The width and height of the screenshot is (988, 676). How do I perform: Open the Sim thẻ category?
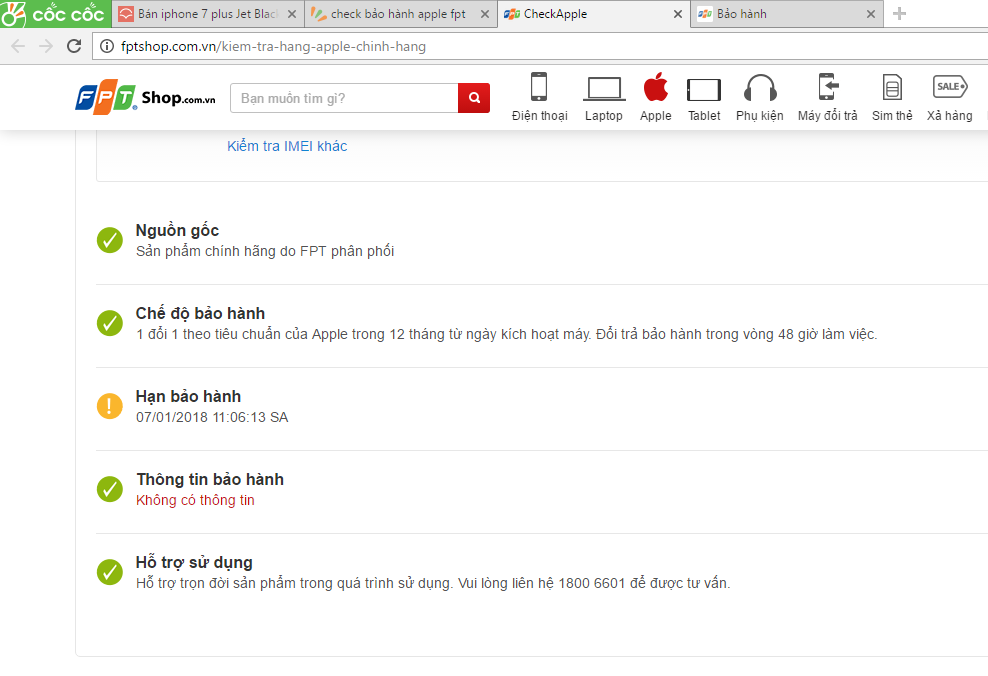coord(892,96)
